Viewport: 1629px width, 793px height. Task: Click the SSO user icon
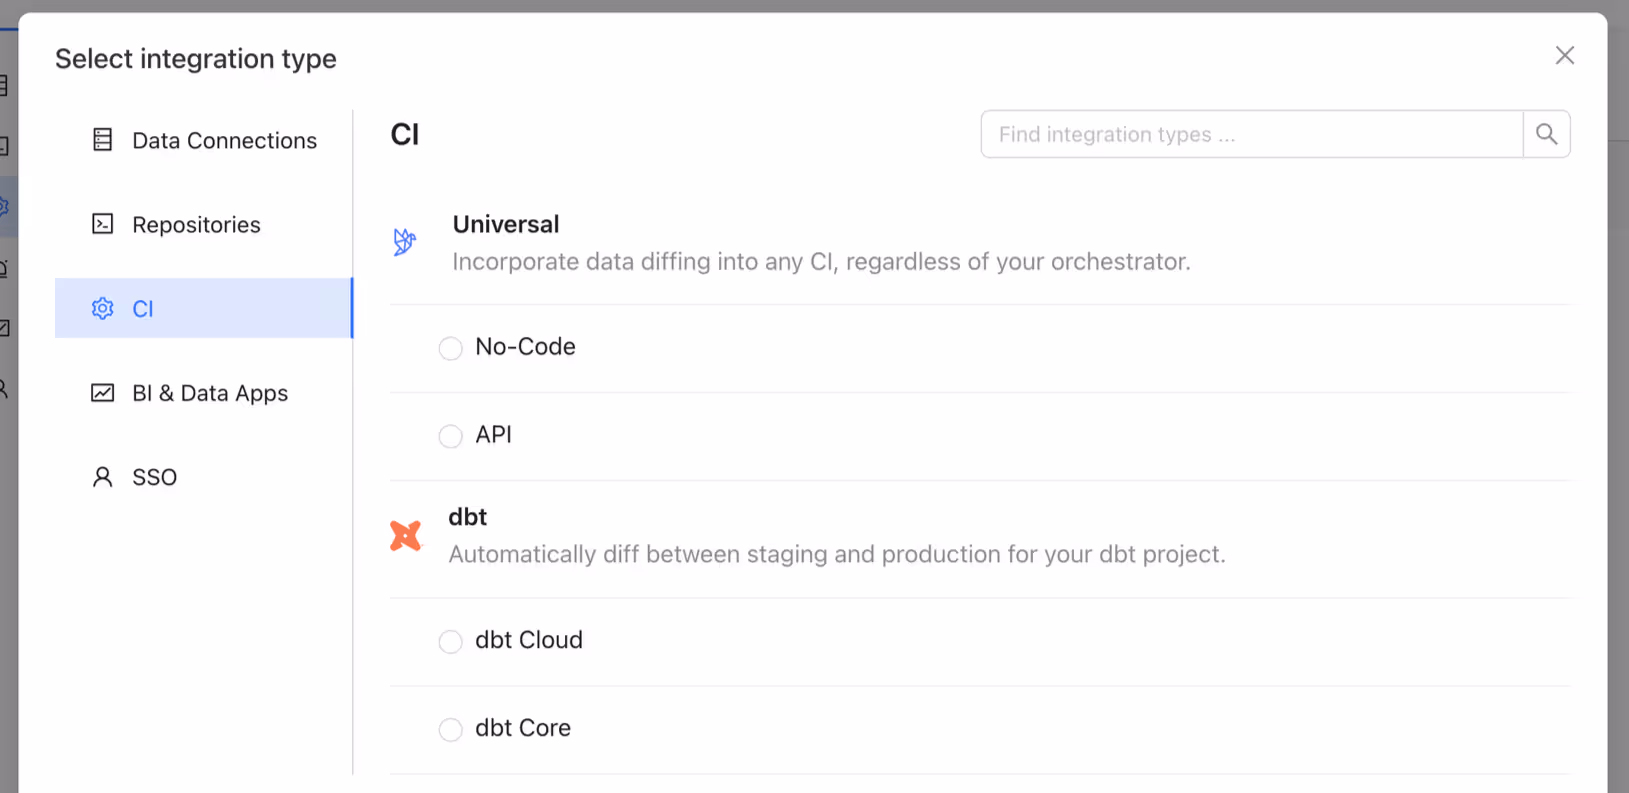pyautogui.click(x=102, y=477)
